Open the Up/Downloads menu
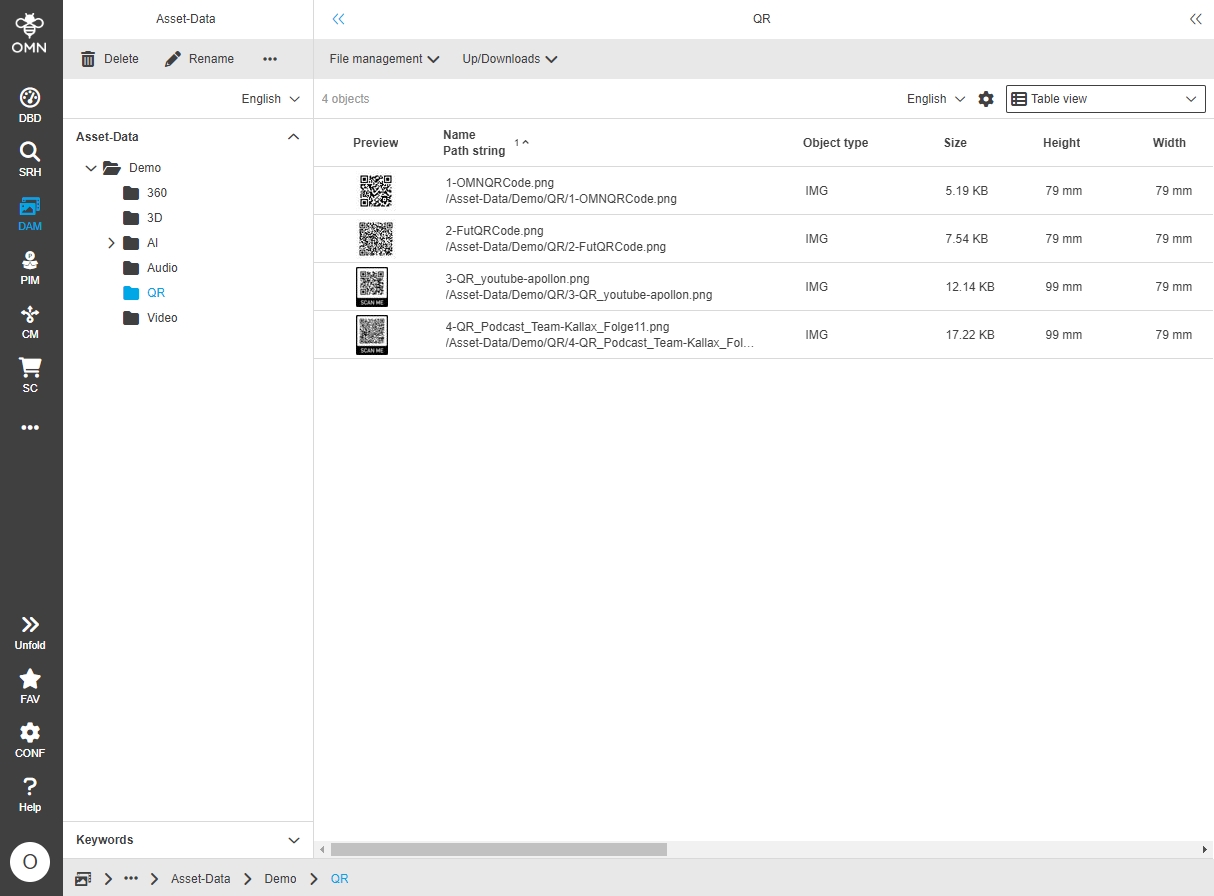Image resolution: width=1214 pixels, height=896 pixels. [509, 59]
